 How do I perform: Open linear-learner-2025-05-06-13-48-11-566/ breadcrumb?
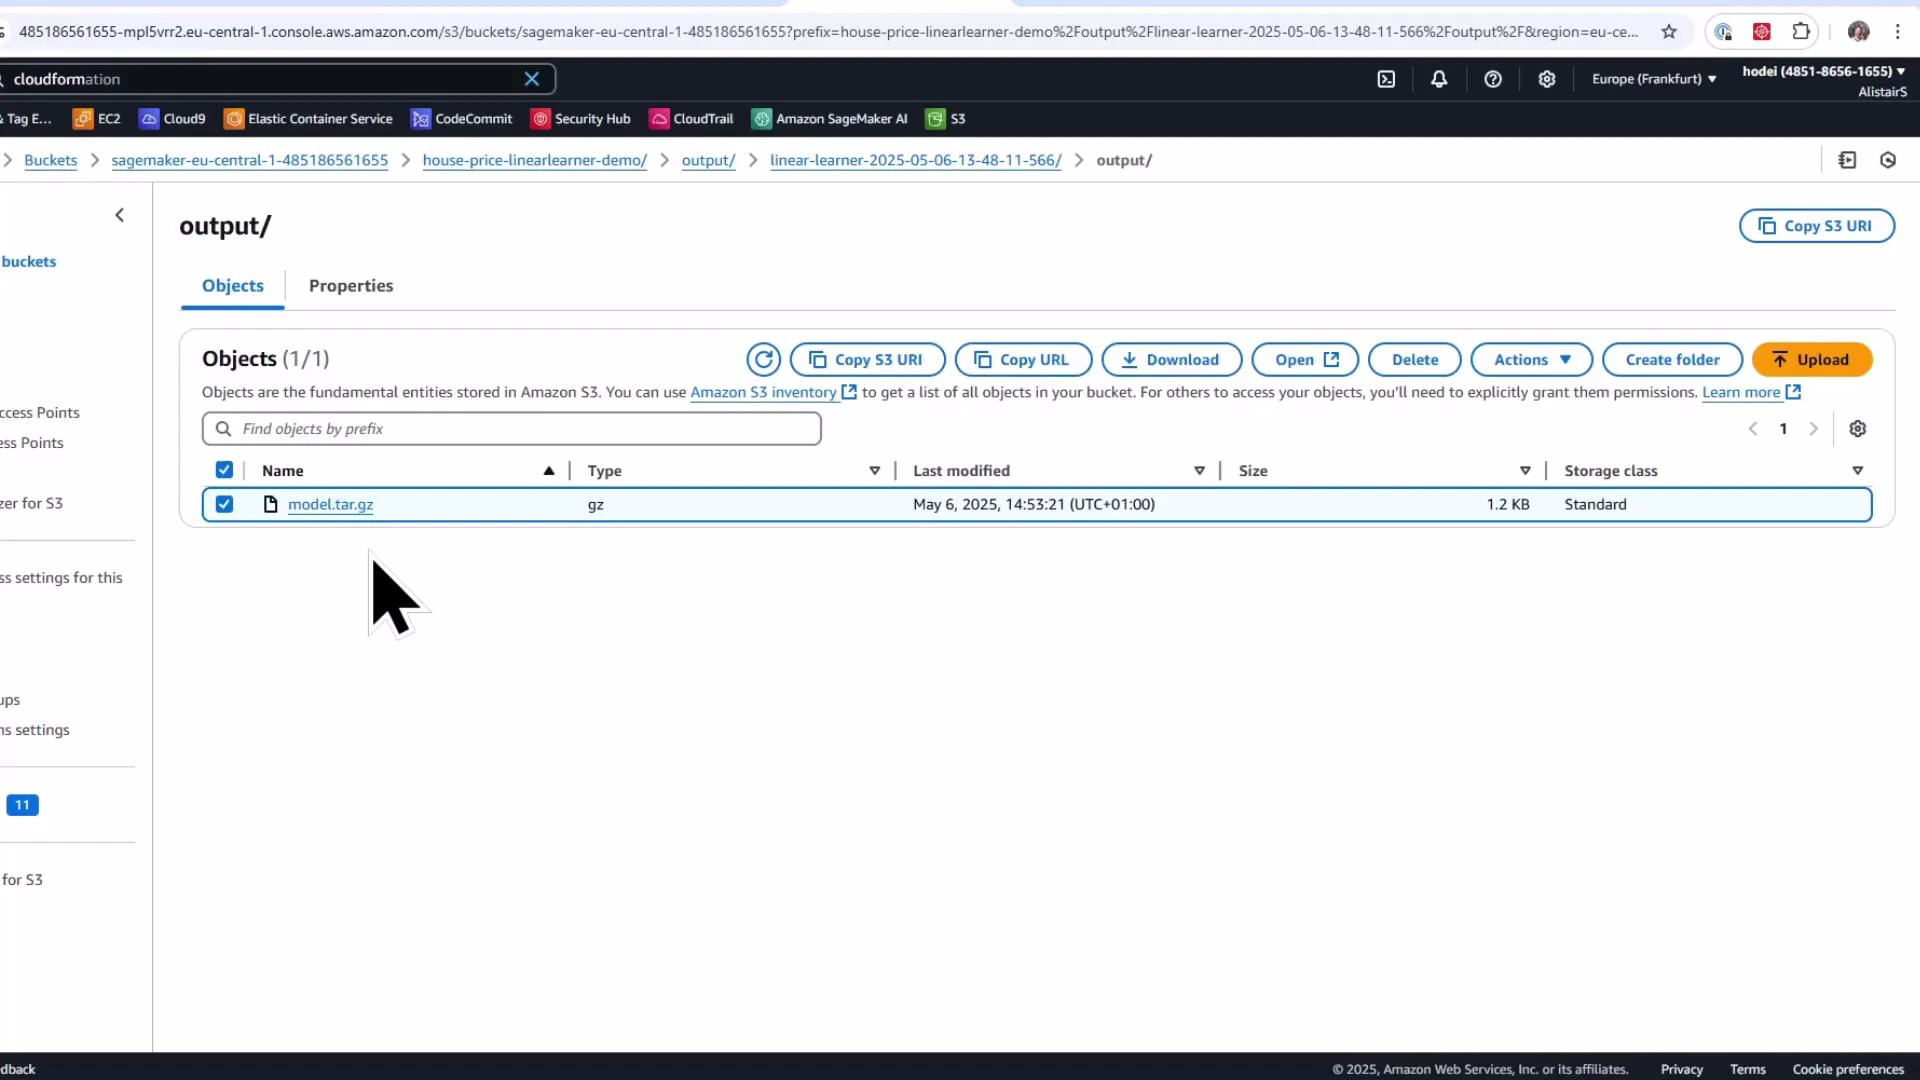[916, 160]
